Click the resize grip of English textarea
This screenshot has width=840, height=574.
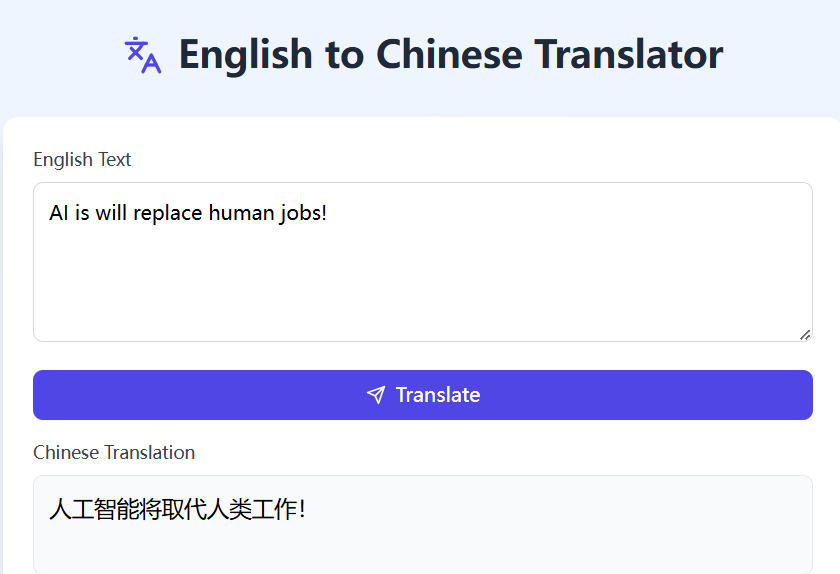pos(805,335)
